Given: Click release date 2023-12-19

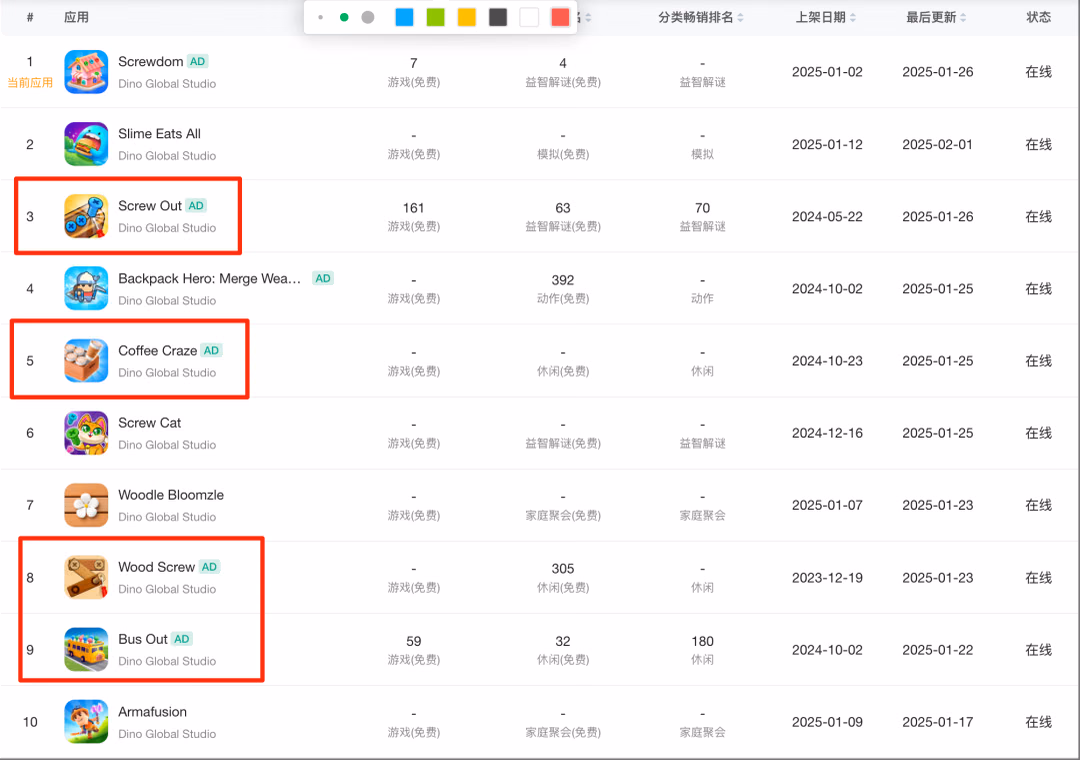Looking at the screenshot, I should 827,577.
